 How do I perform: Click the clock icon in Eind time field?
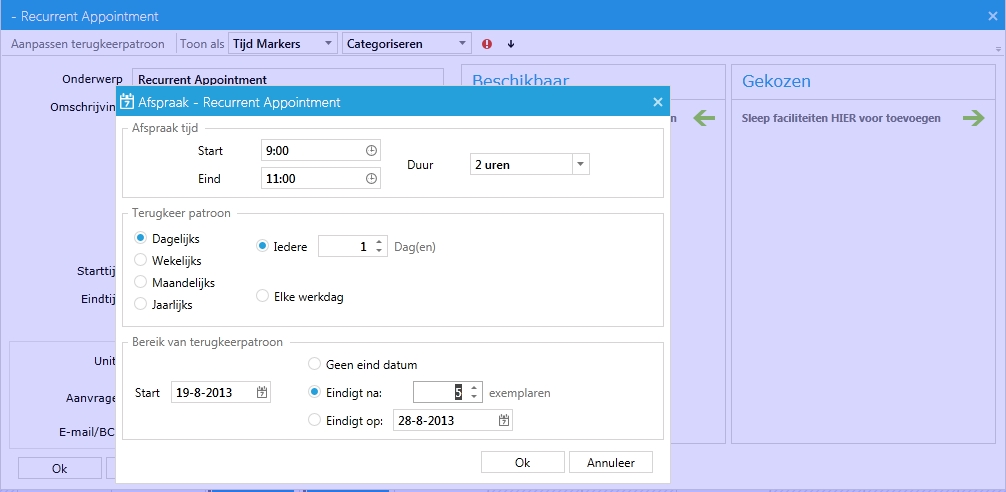tap(371, 179)
